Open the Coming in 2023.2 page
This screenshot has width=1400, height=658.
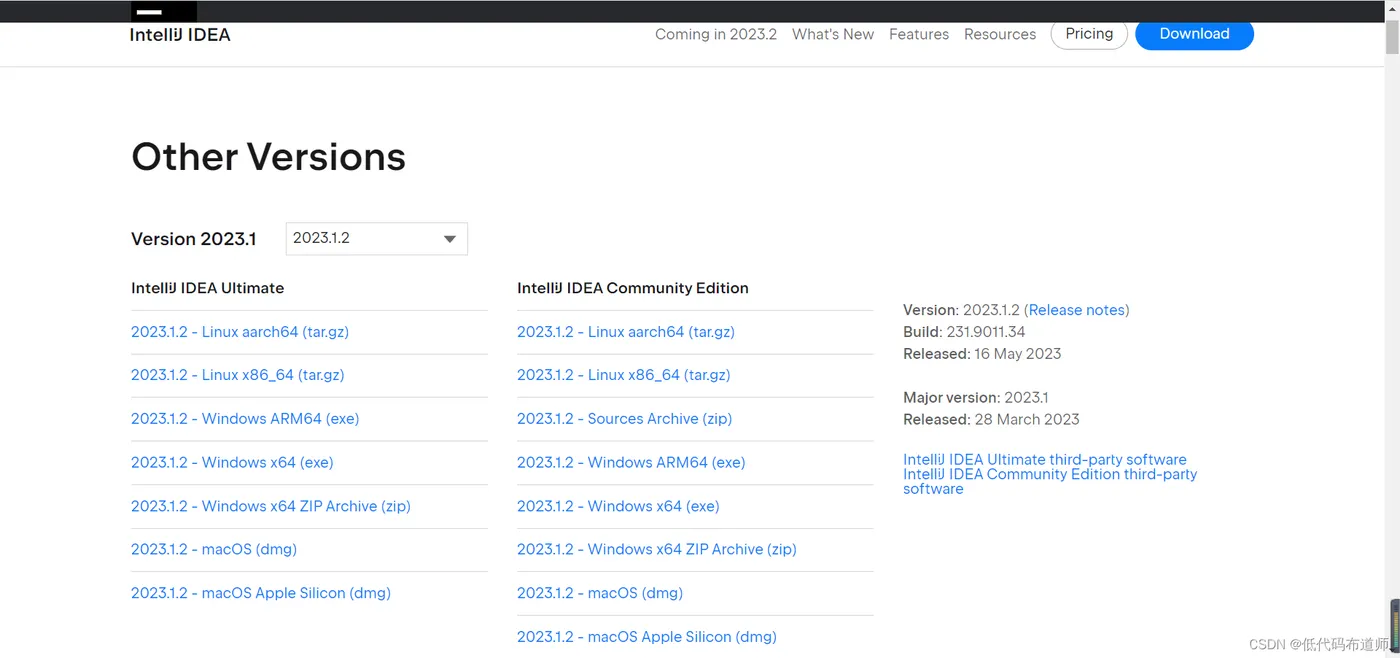(716, 34)
